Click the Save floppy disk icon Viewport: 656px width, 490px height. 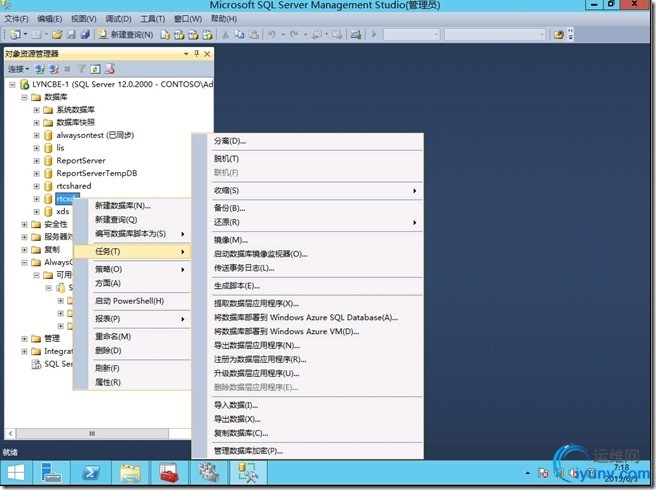point(71,34)
